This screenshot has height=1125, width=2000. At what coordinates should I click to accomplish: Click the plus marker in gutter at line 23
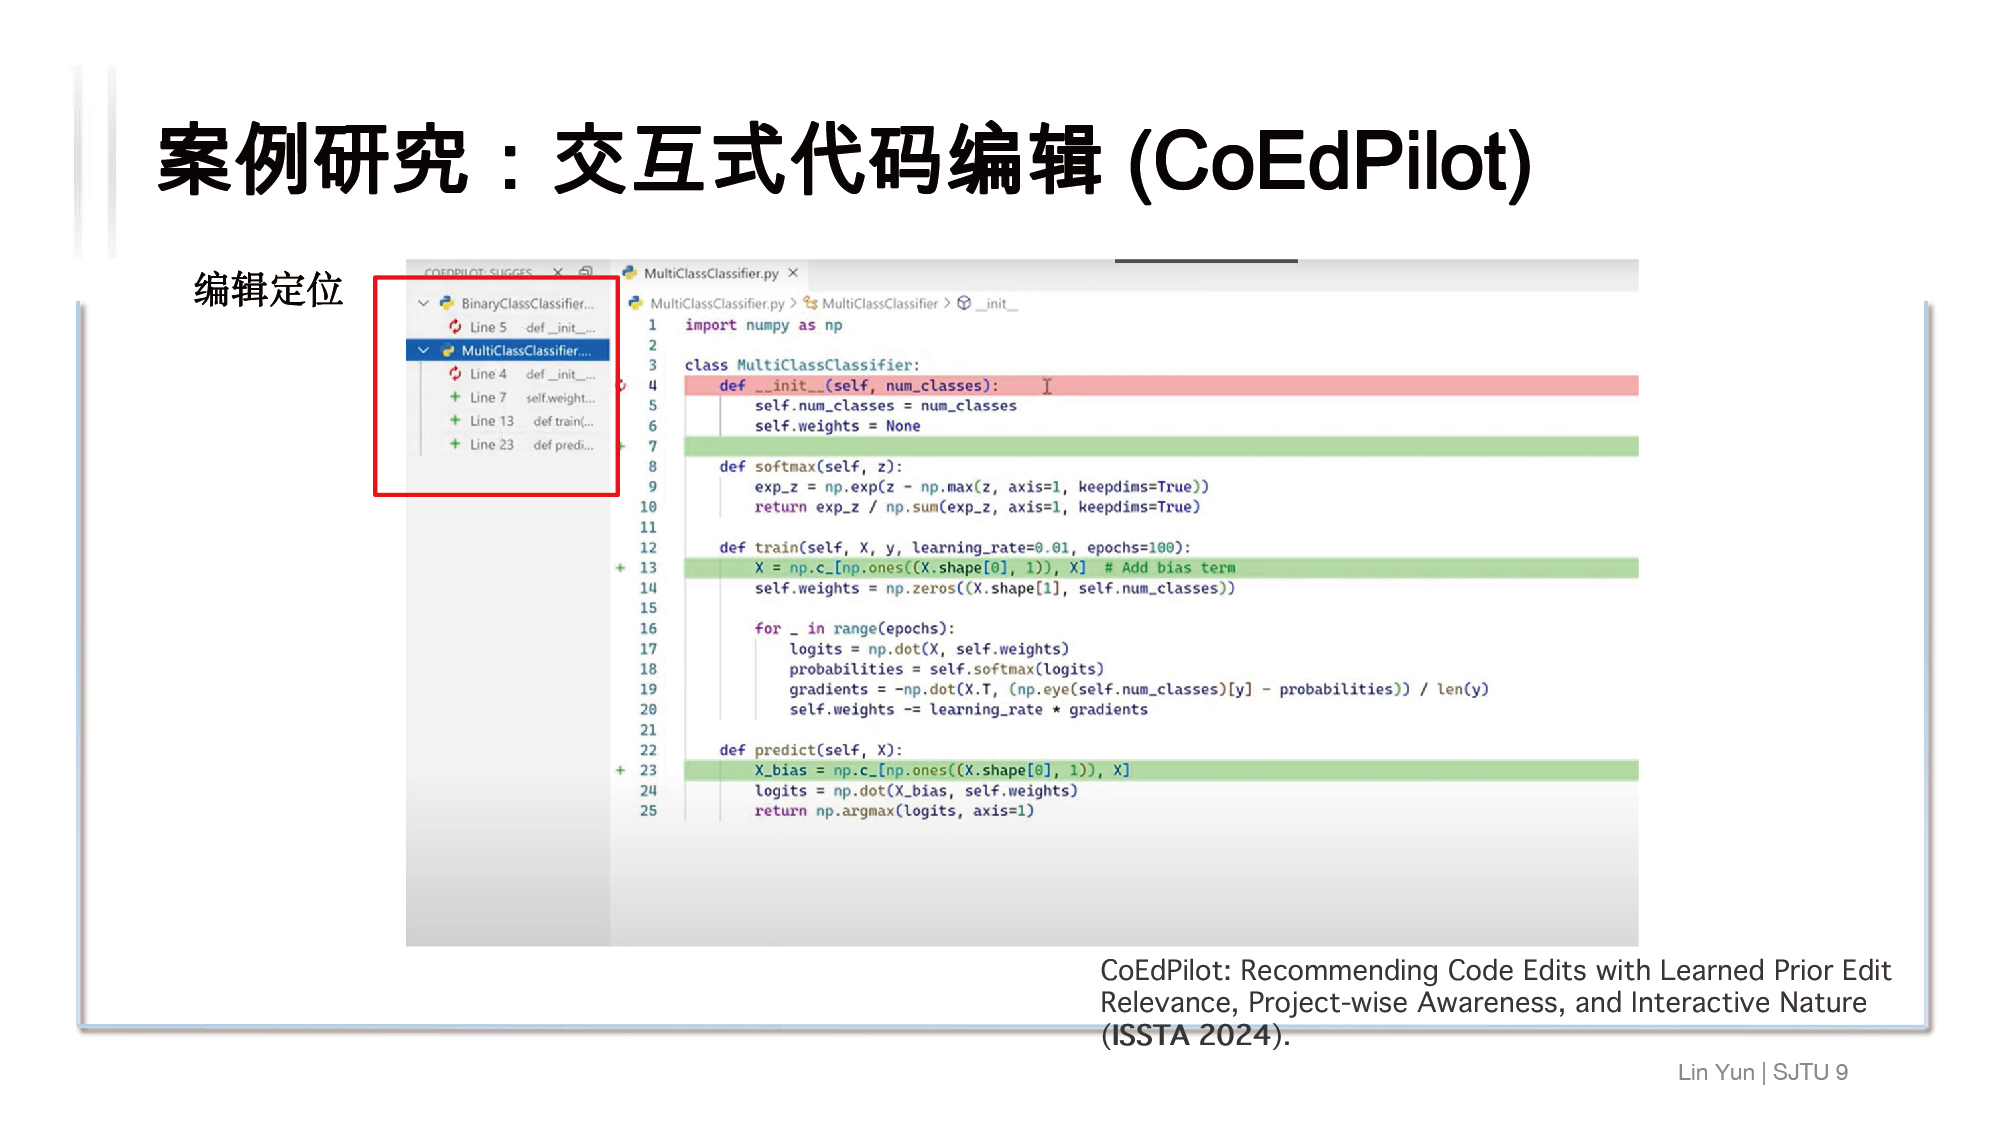620,770
